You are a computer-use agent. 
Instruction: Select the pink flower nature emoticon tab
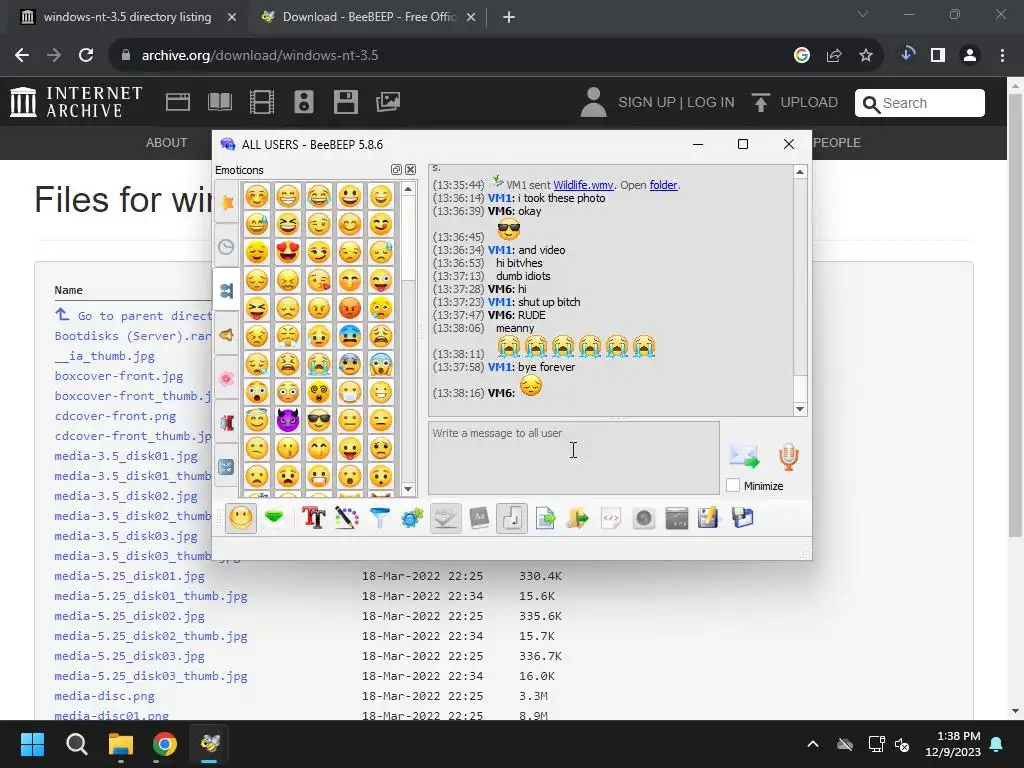coord(227,379)
